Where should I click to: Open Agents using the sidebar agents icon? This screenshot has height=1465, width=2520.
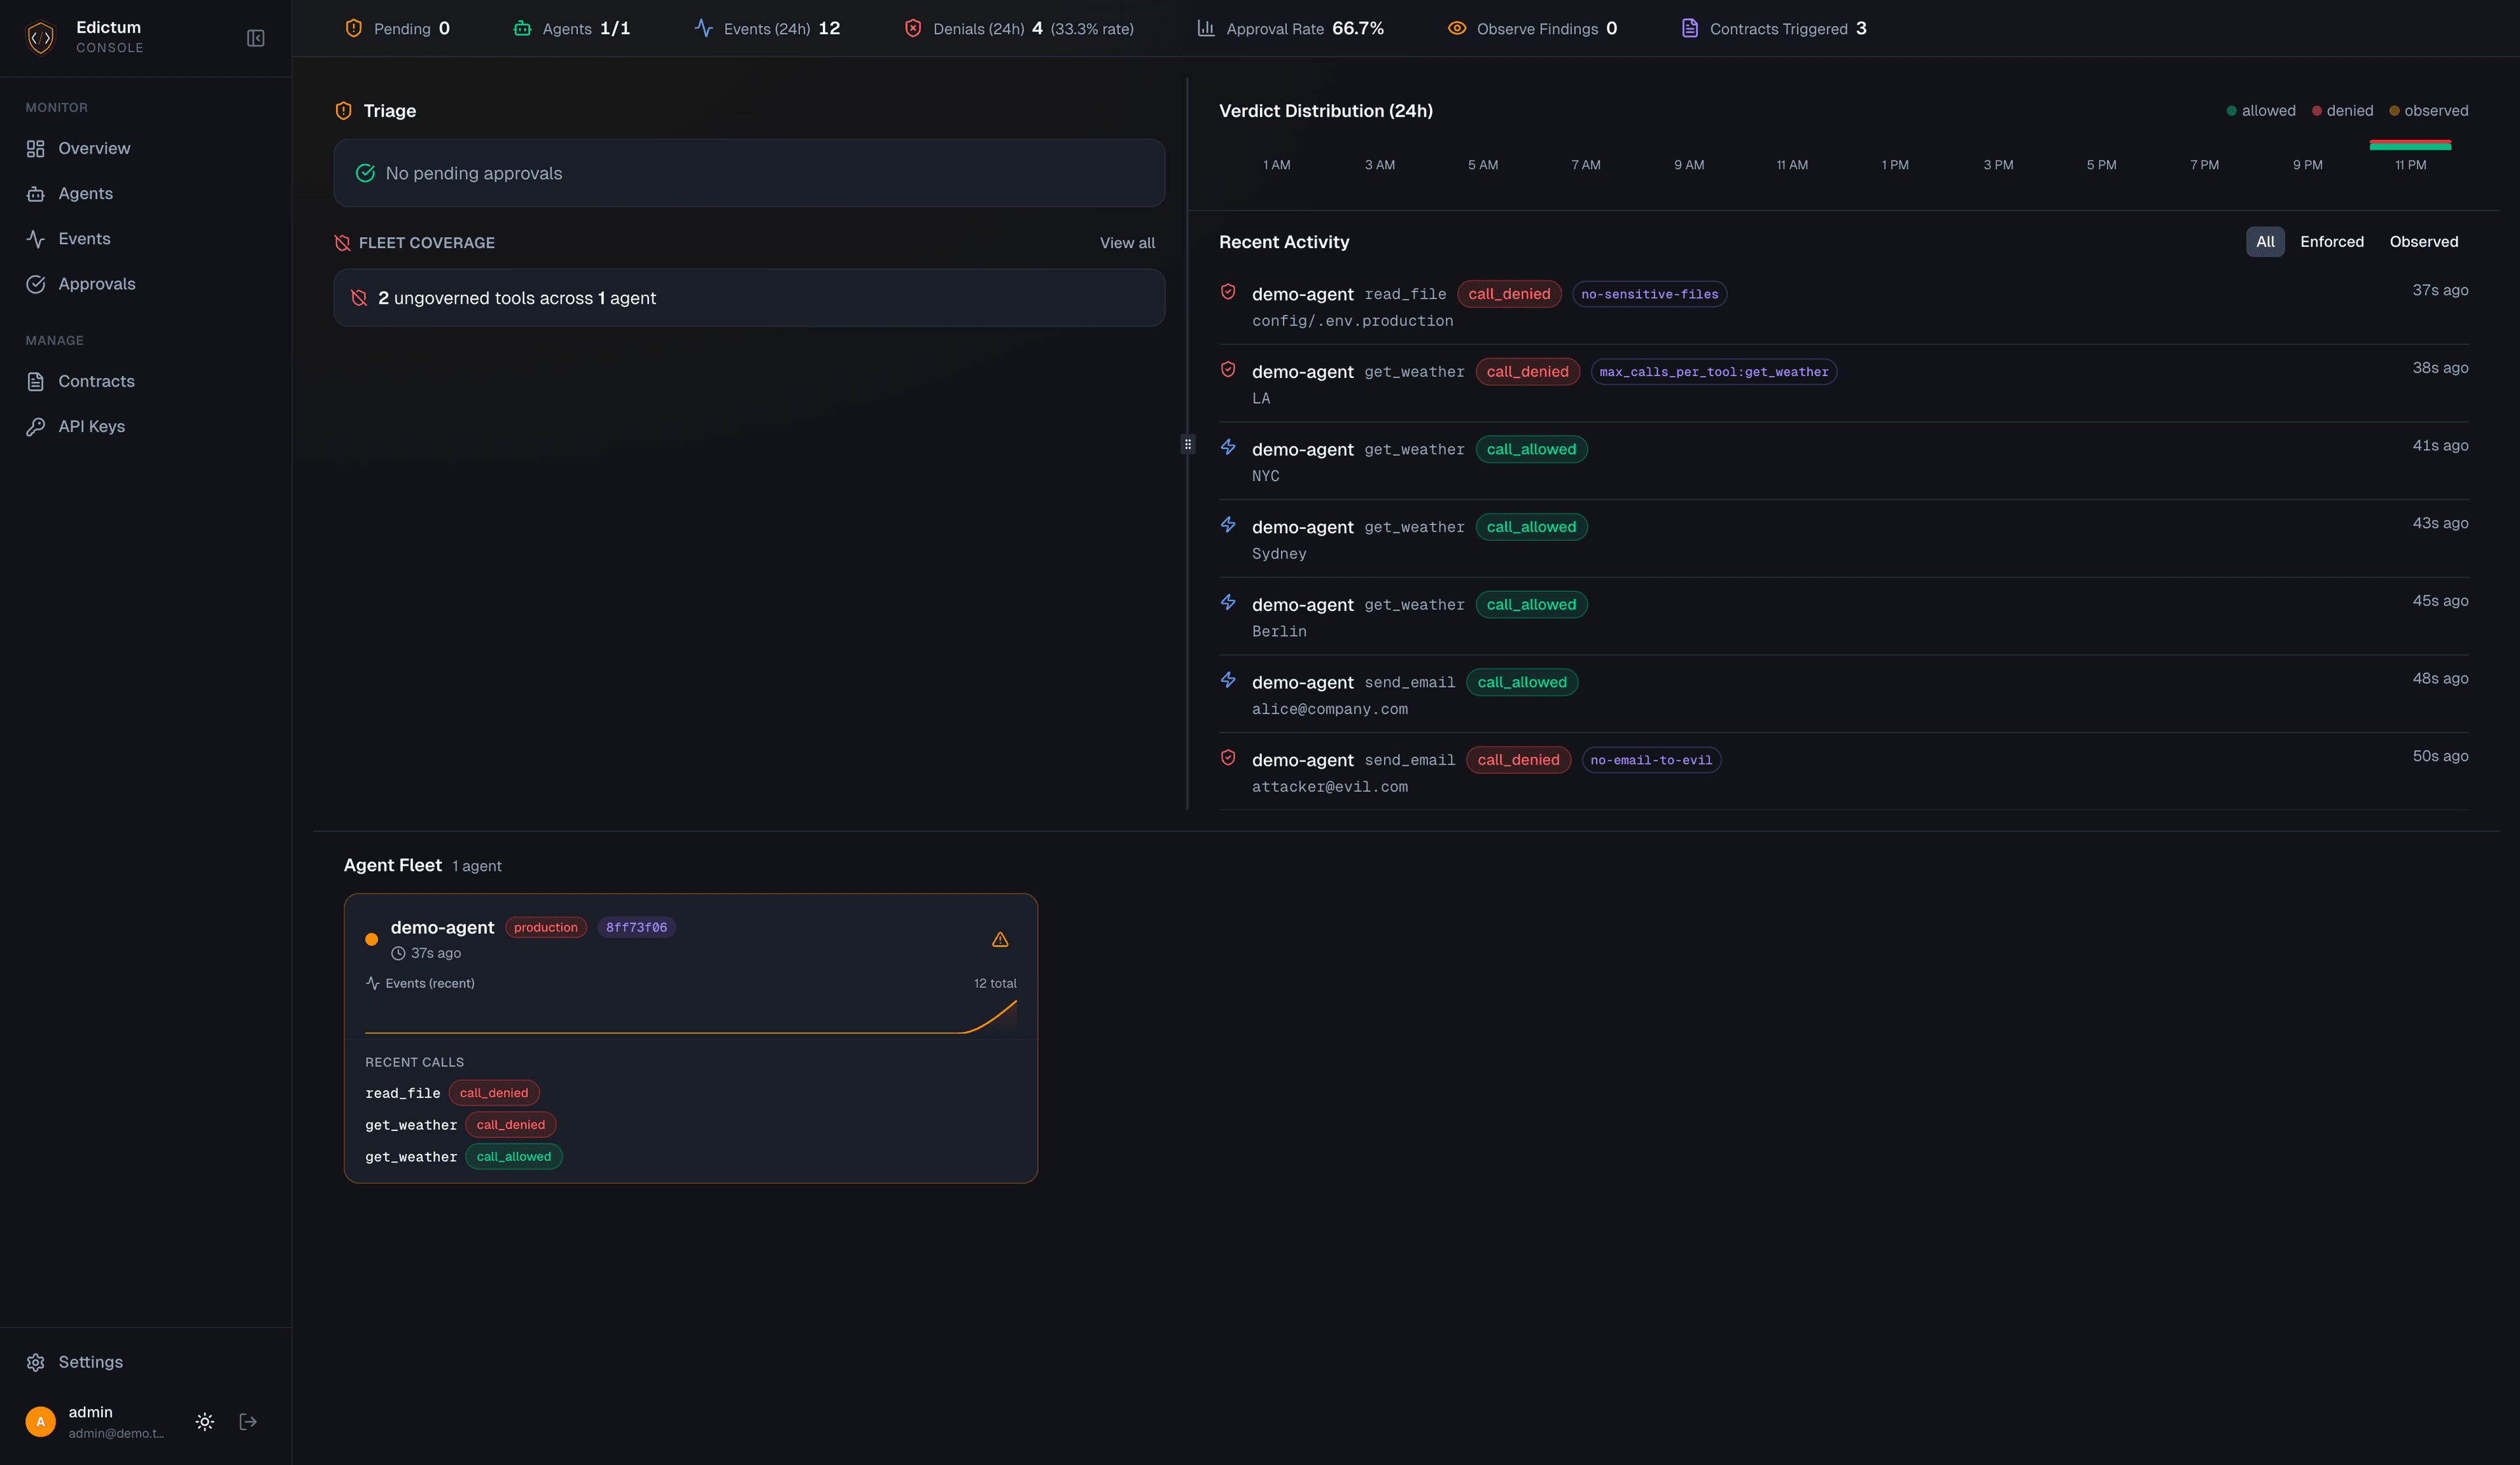pos(36,193)
